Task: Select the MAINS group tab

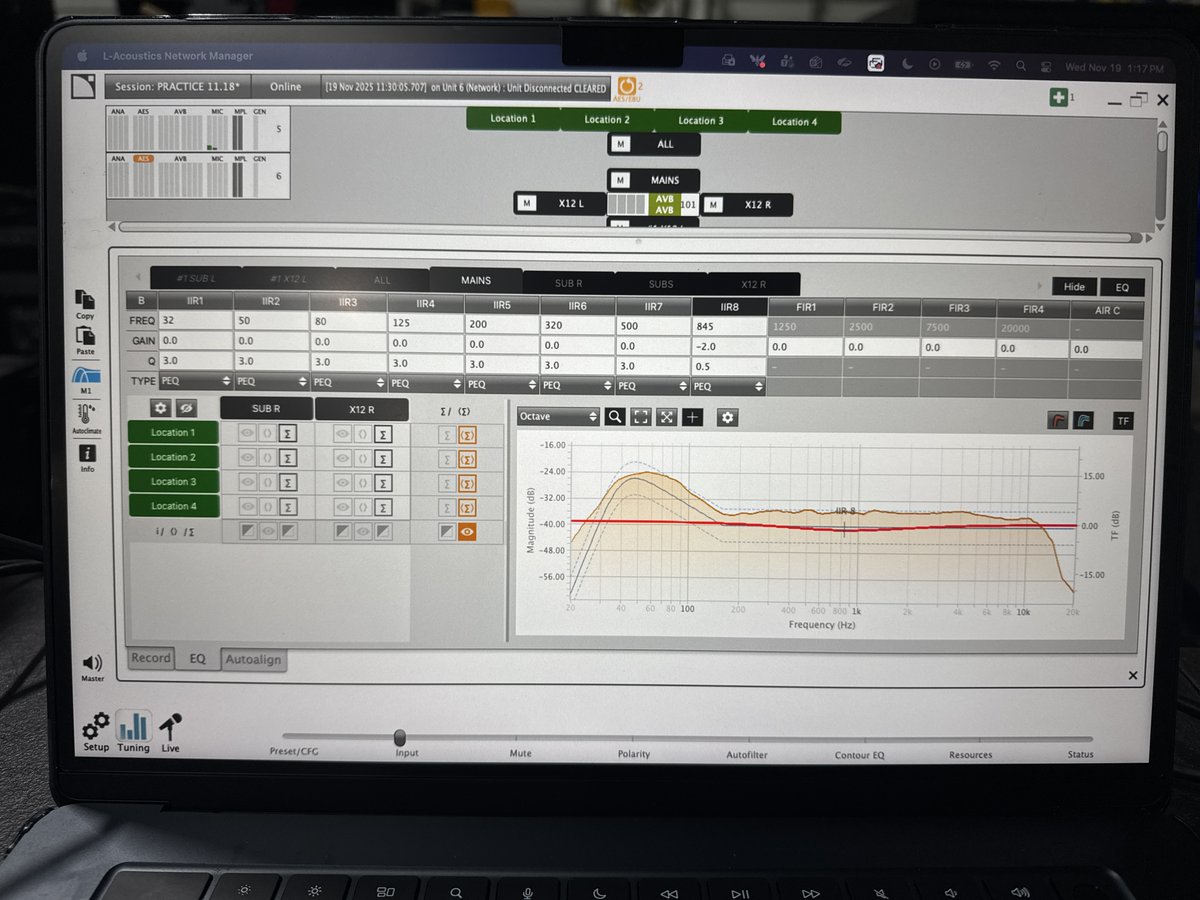Action: [475, 281]
